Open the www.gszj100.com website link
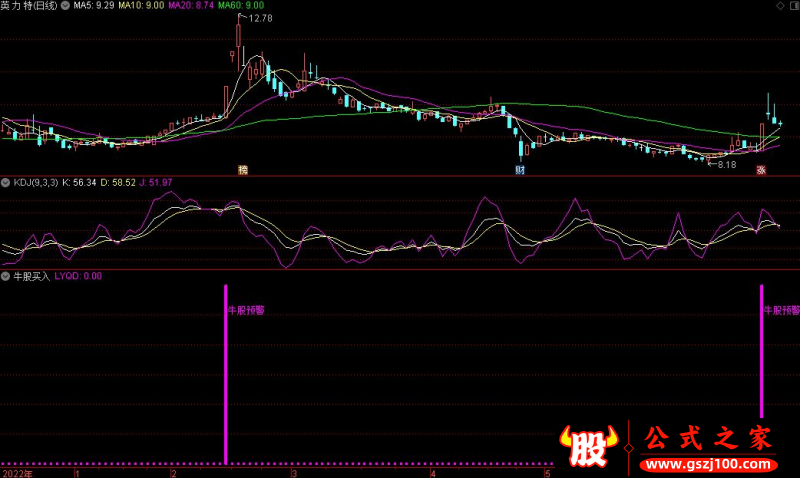Viewport: 800px width, 478px height. (707, 465)
